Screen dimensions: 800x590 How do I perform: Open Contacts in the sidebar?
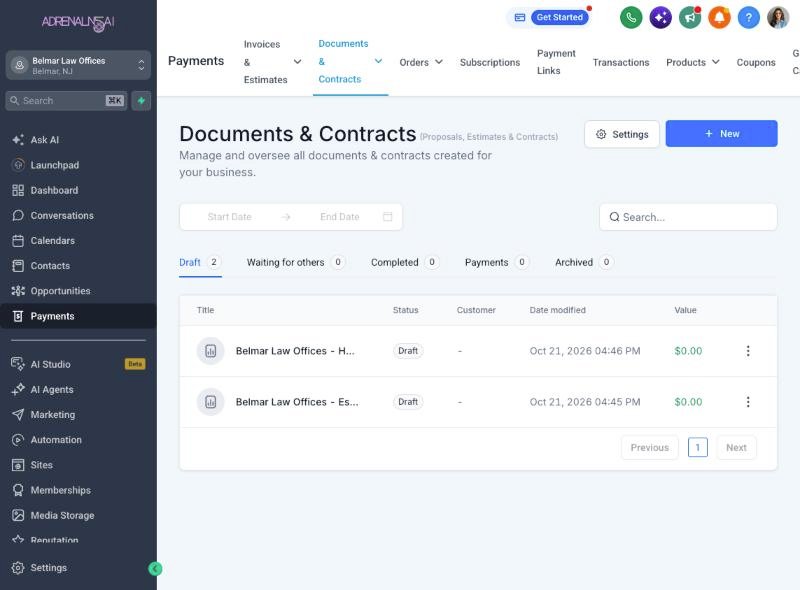(50, 265)
